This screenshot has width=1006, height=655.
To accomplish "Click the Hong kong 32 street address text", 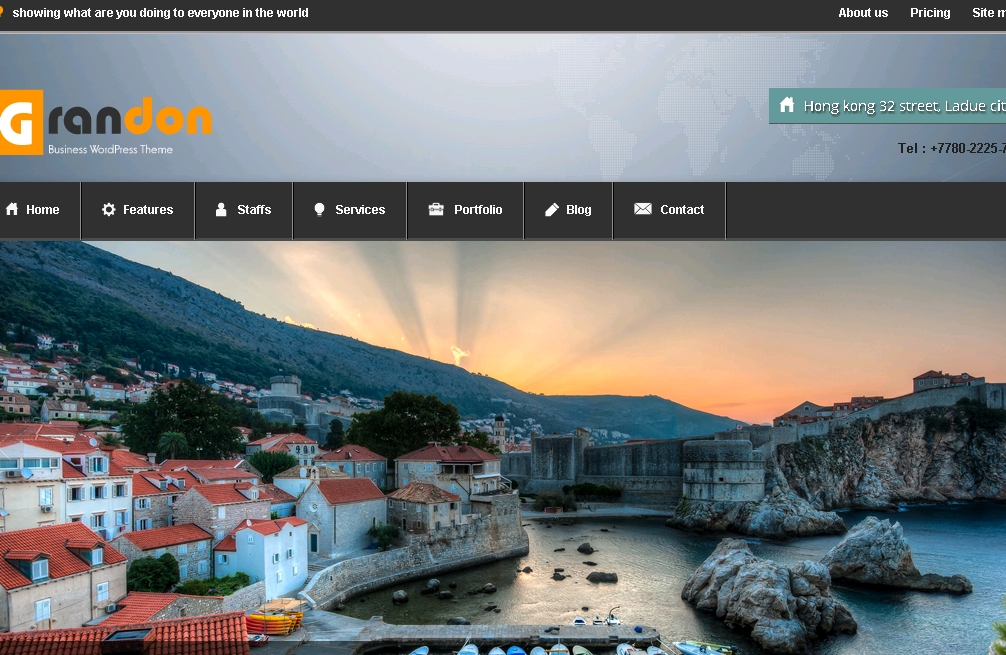I will coord(903,106).
